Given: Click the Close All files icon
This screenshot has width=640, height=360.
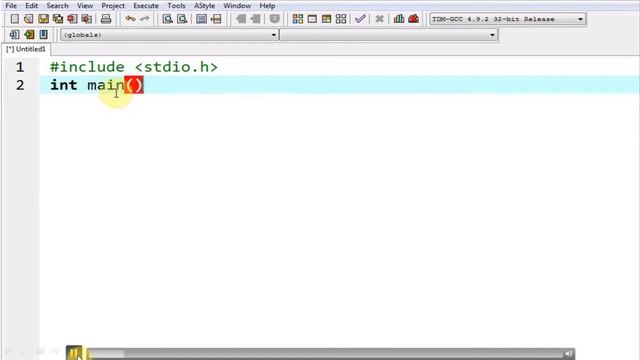Looking at the screenshot, I should [x=87, y=19].
